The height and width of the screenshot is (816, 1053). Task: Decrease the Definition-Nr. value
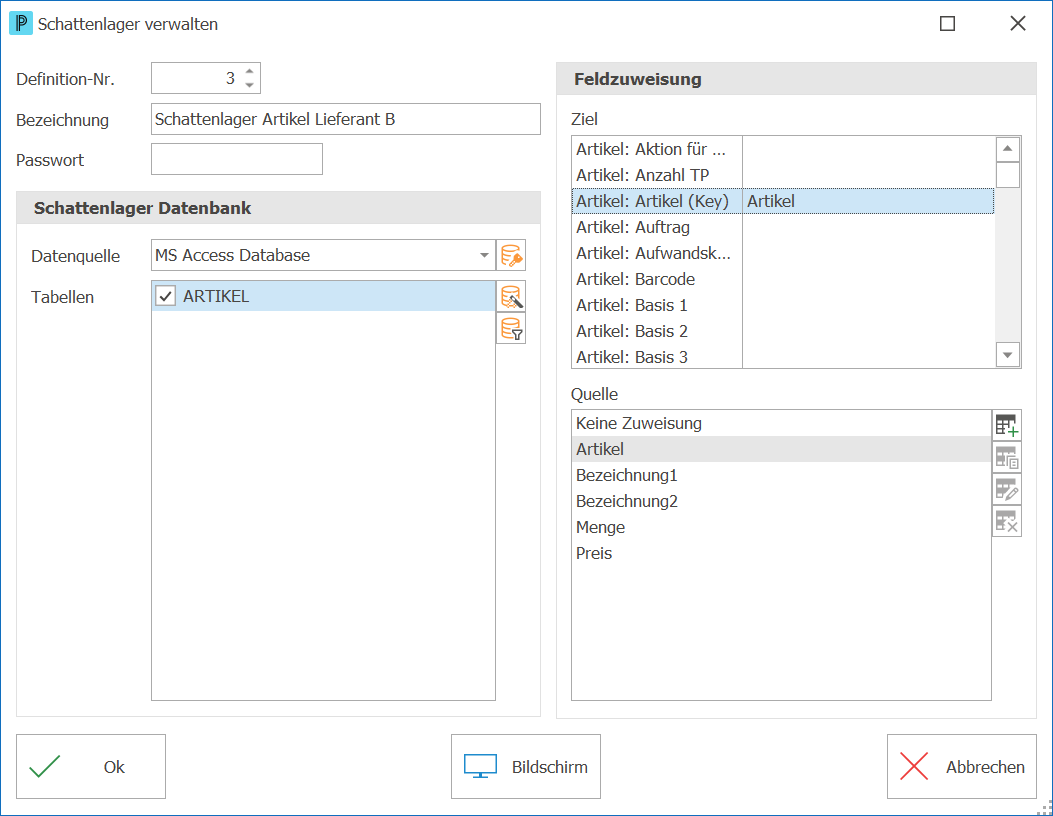click(x=250, y=85)
